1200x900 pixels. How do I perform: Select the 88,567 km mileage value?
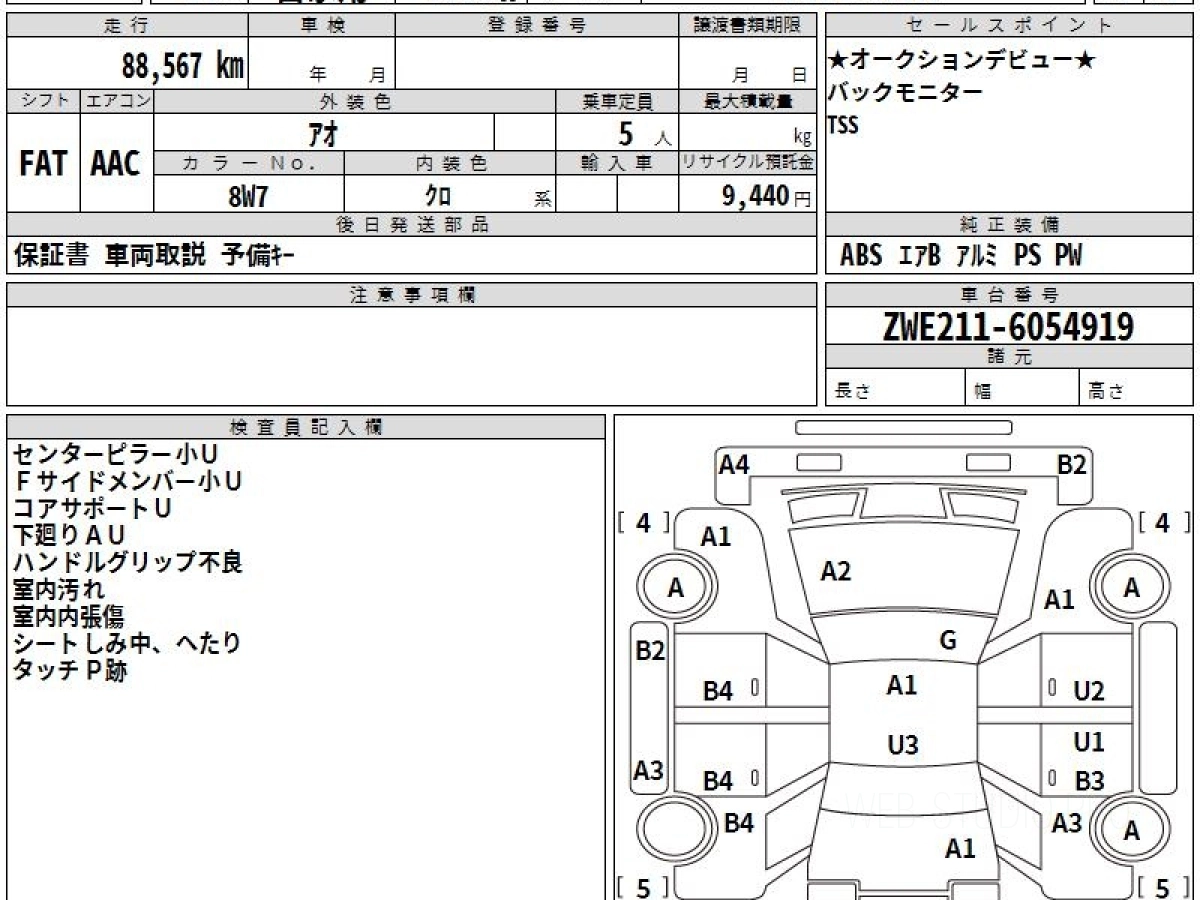point(183,66)
